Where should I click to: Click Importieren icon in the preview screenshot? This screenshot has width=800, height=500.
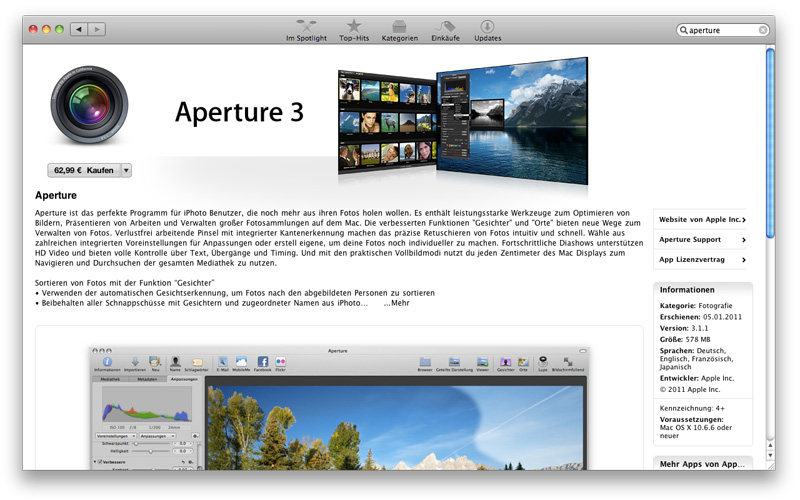[x=135, y=364]
